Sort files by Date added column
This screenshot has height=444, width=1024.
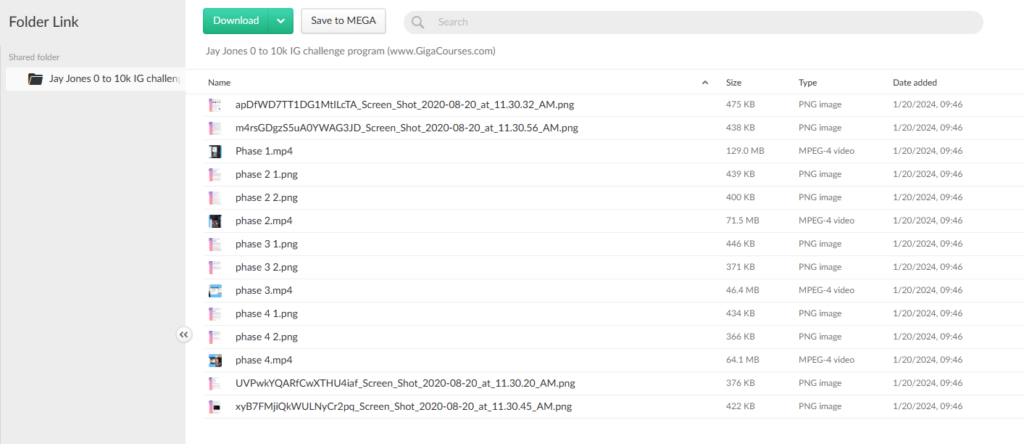[x=914, y=83]
